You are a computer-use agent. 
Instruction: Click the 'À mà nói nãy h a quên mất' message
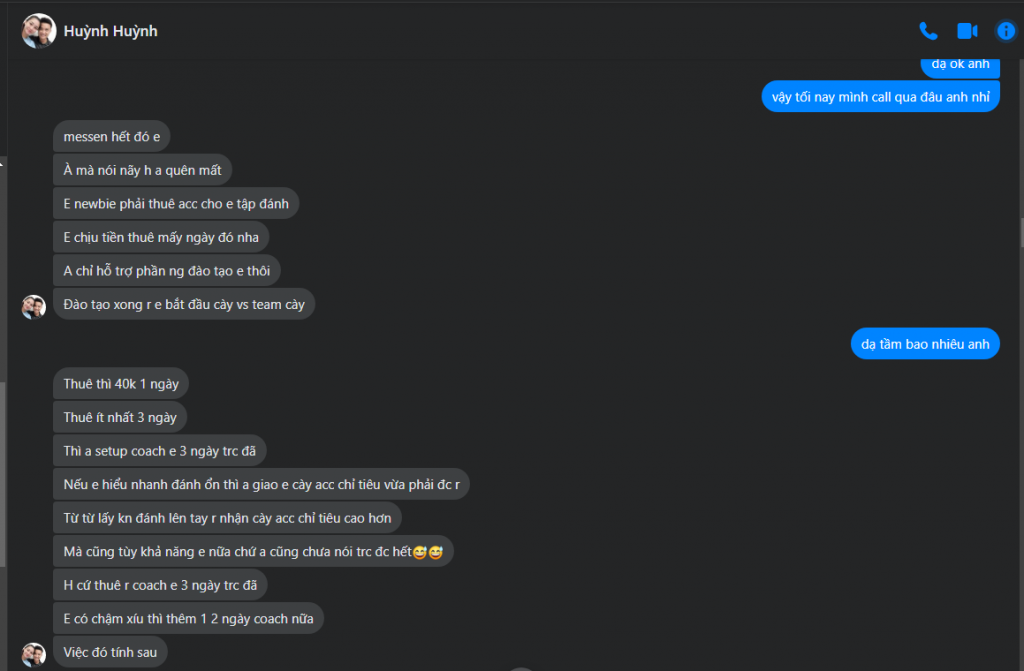142,170
